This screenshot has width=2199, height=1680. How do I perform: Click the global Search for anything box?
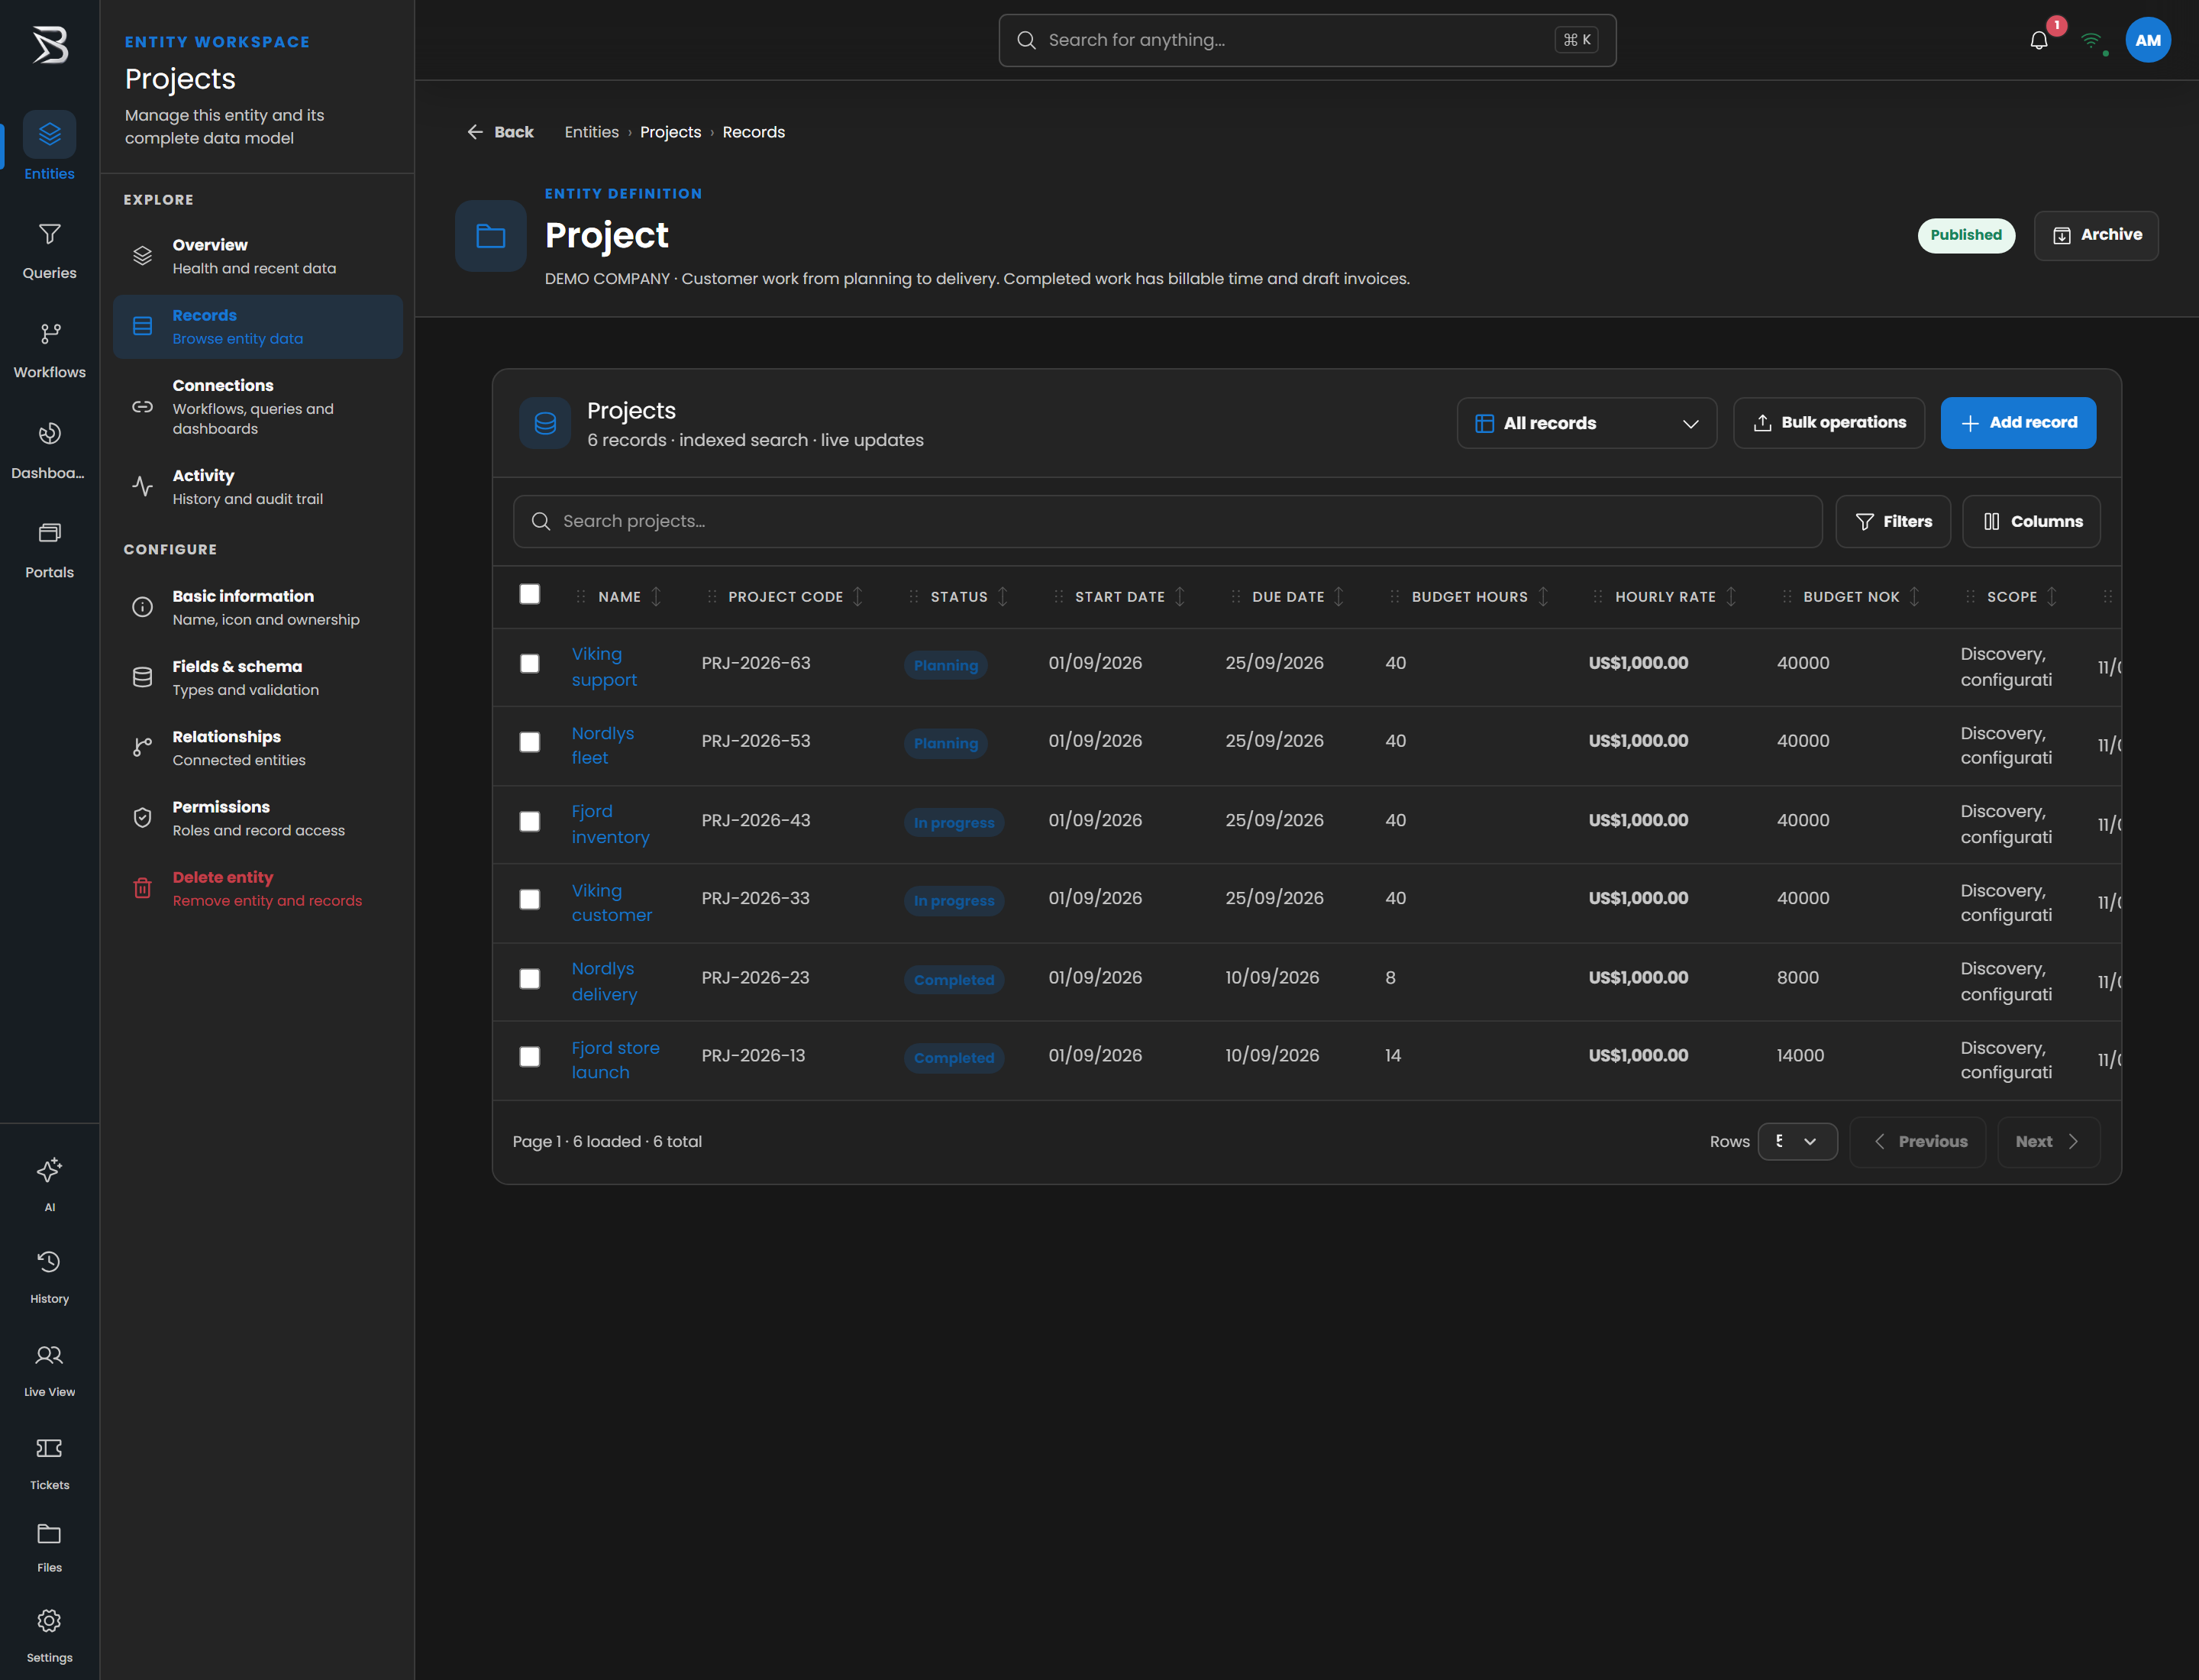(x=1307, y=40)
